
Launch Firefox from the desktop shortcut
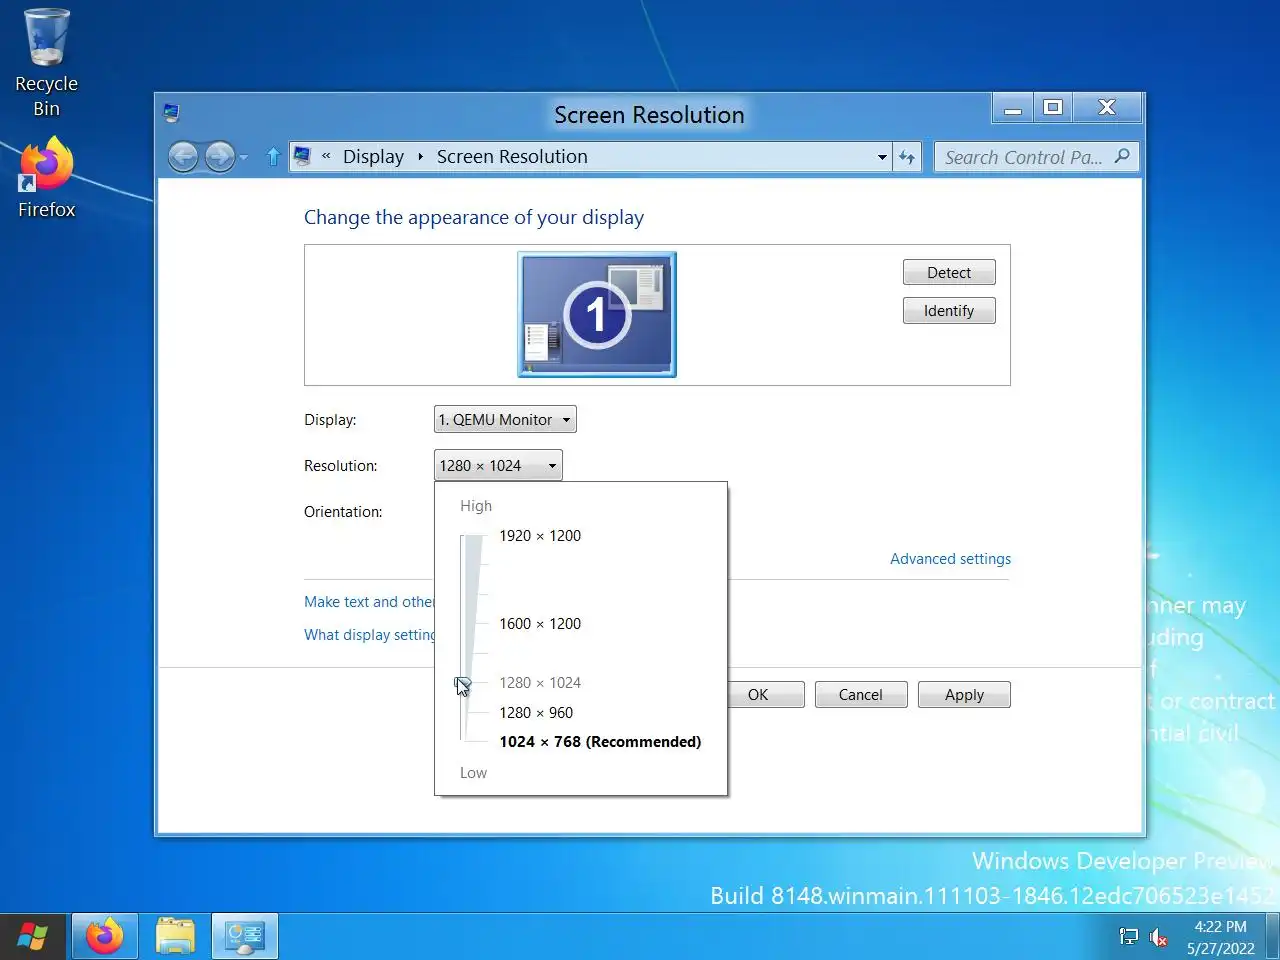[x=46, y=178]
